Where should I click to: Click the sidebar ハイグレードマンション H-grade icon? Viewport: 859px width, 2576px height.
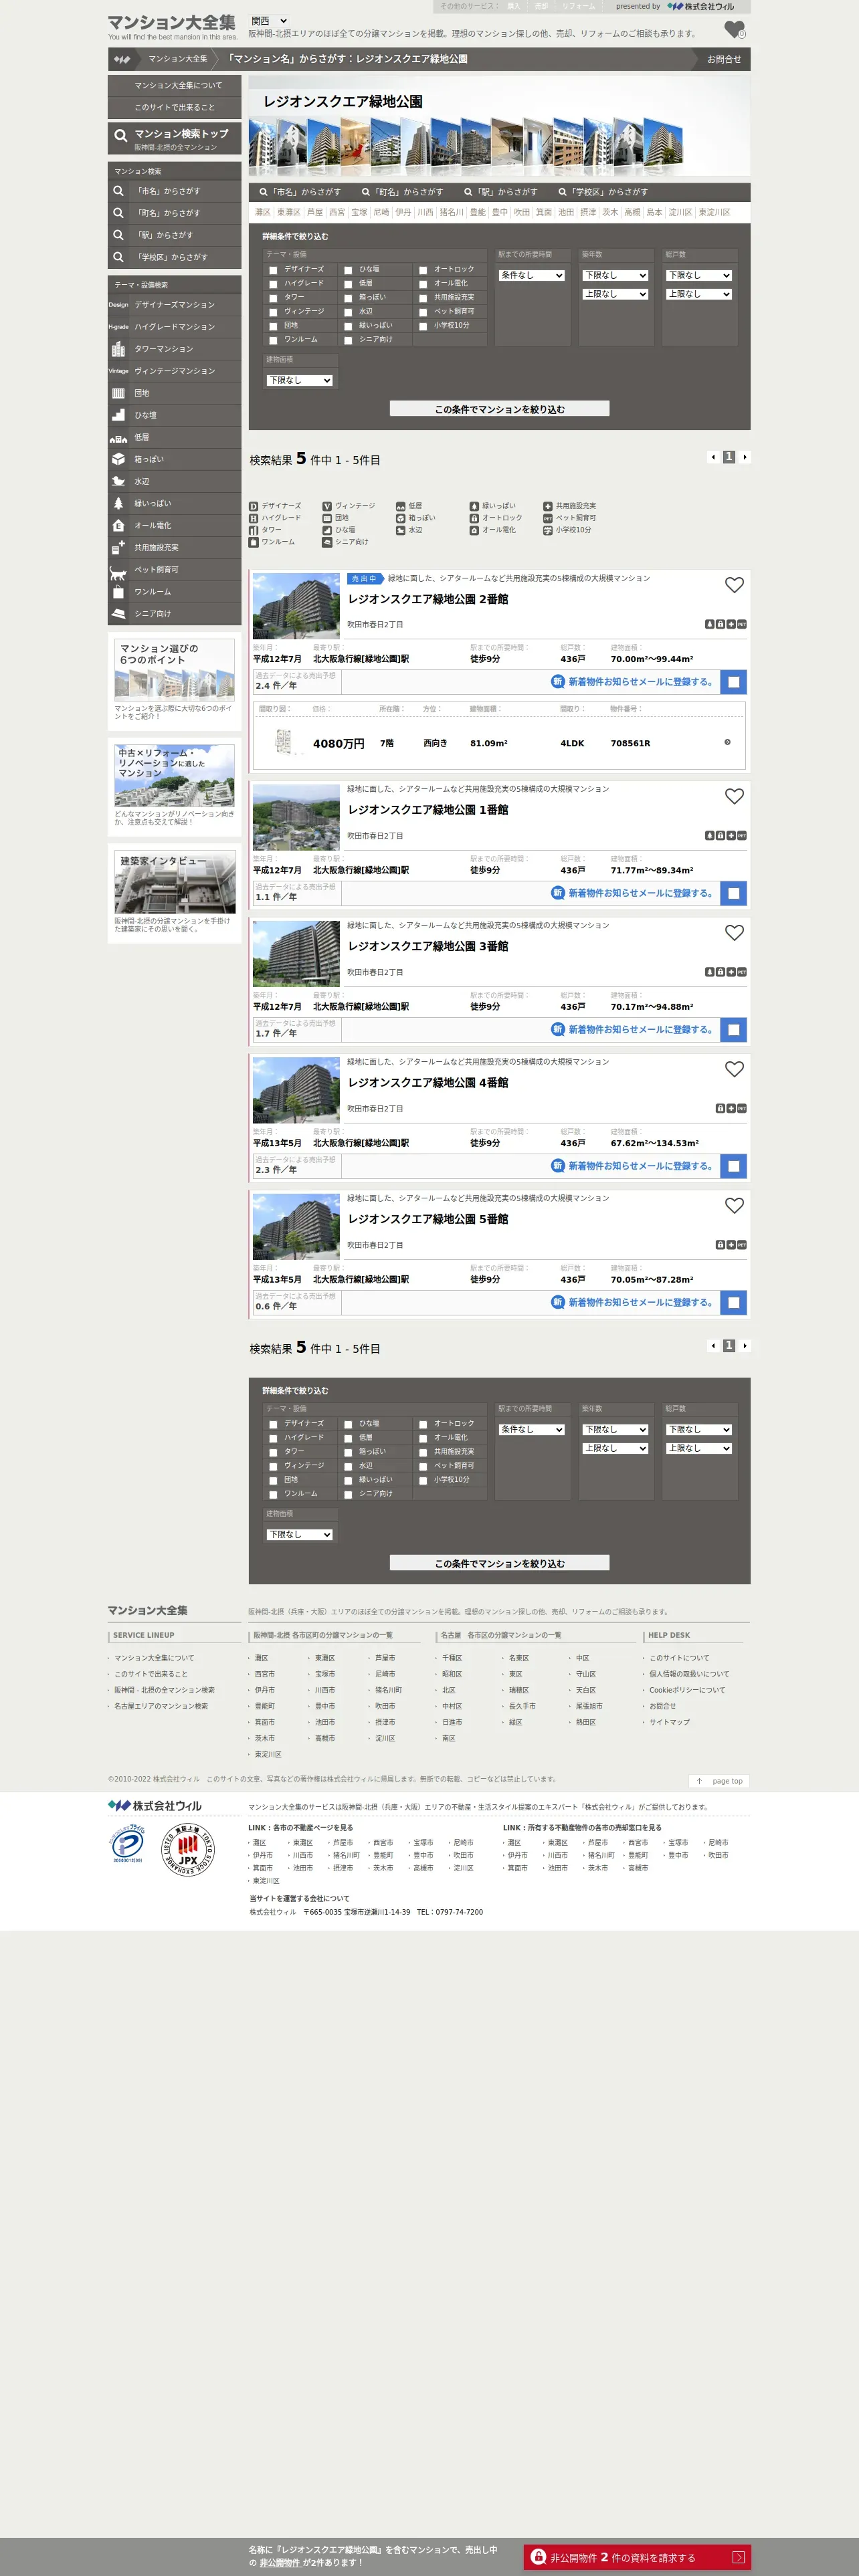coord(118,327)
